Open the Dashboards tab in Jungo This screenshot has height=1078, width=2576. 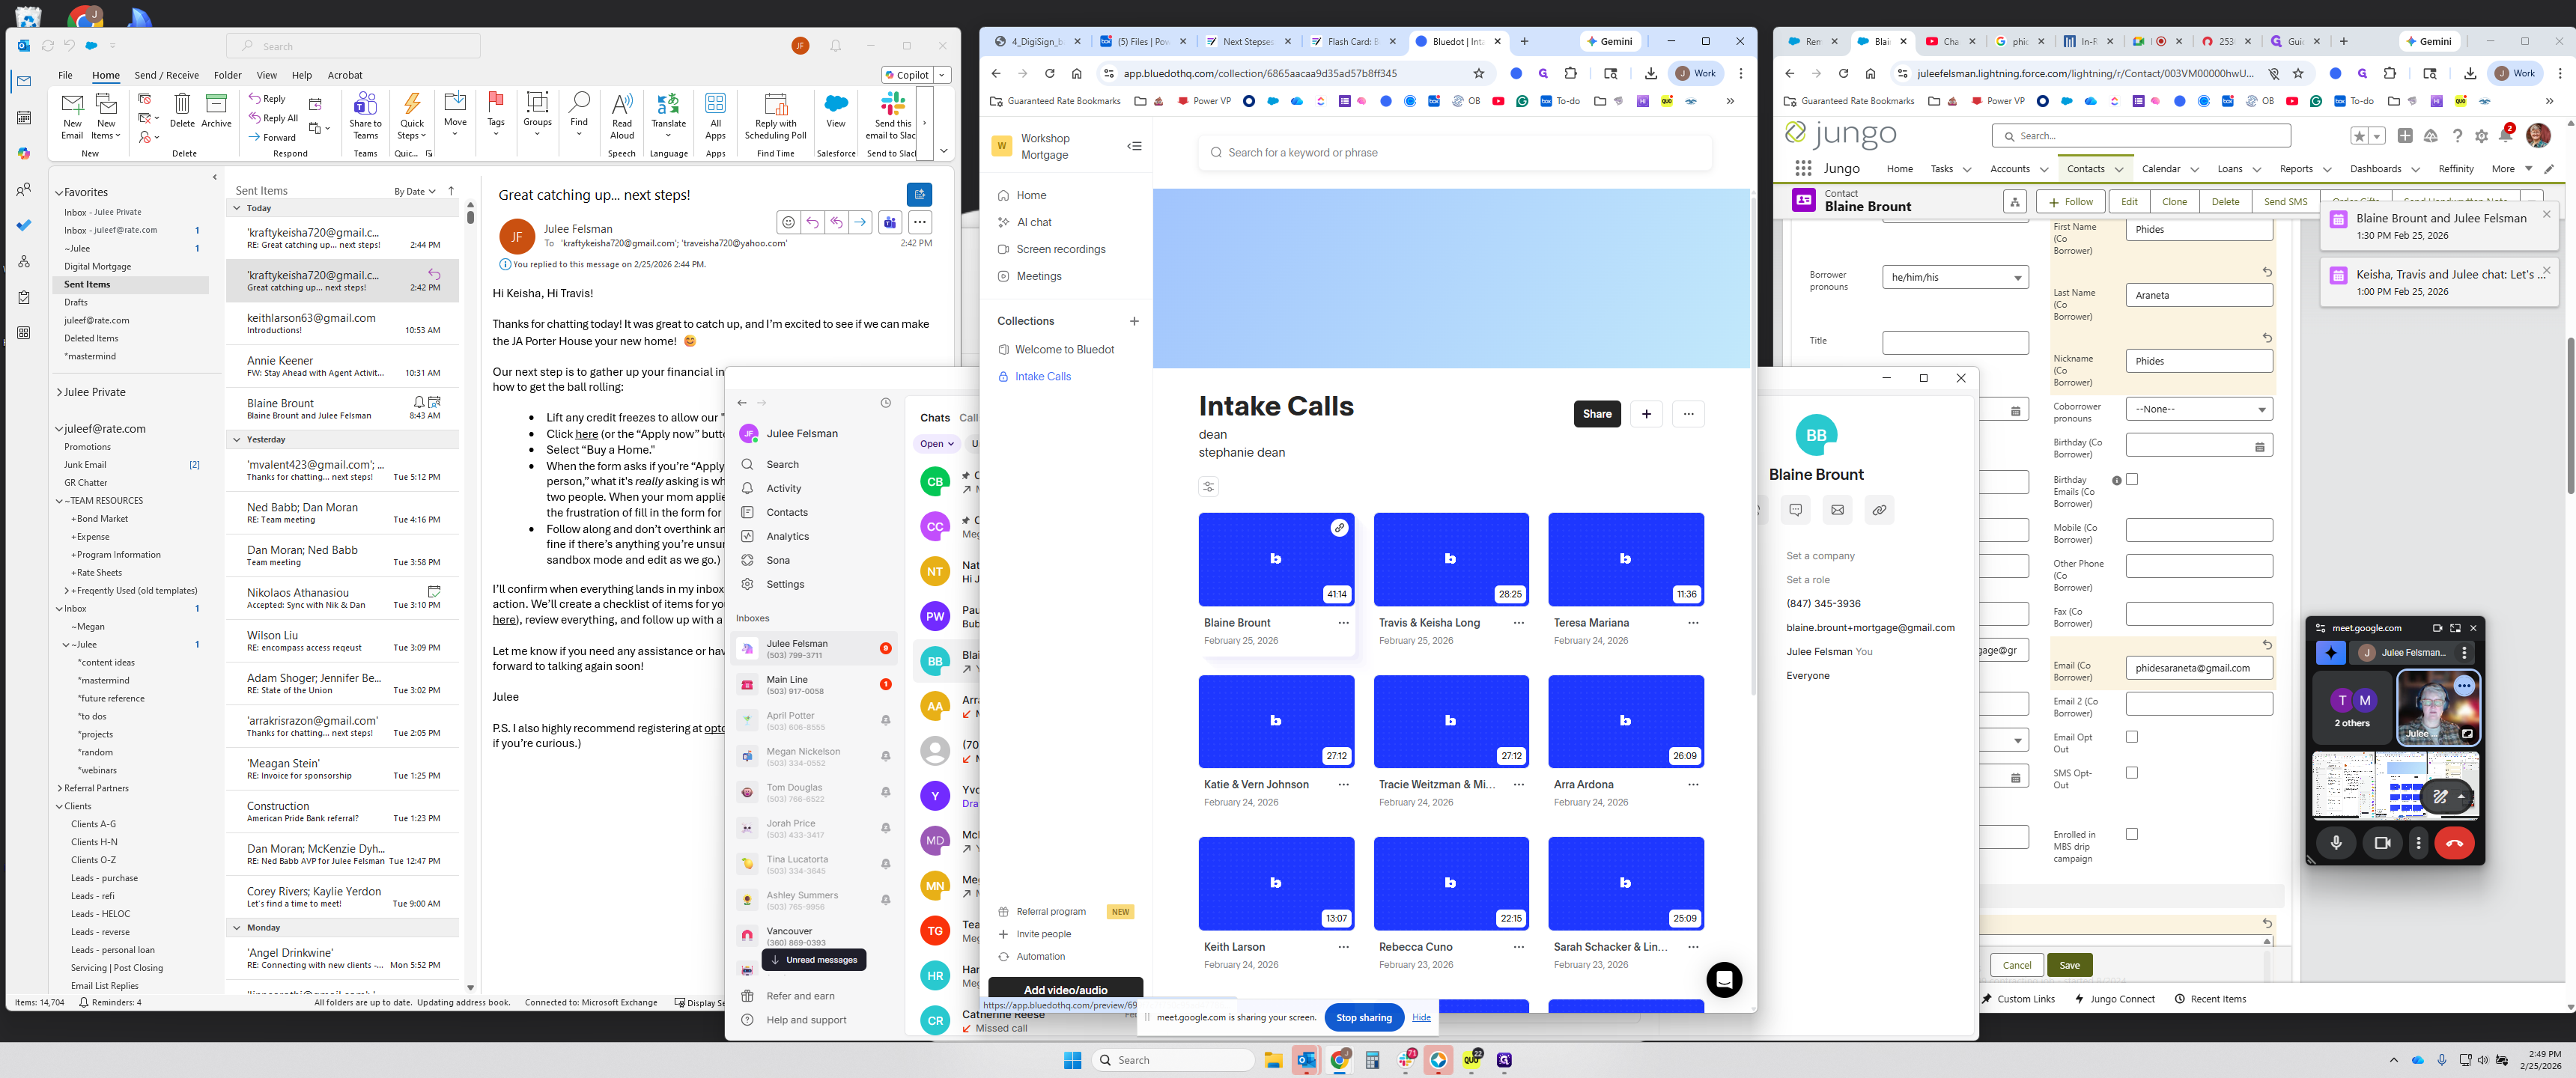tap(2375, 169)
